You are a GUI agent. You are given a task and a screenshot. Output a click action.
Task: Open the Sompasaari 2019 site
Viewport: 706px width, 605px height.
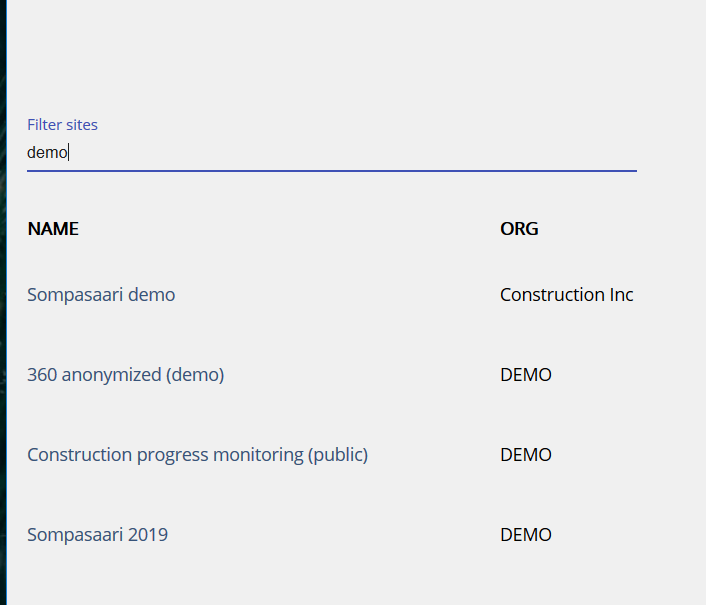pos(97,535)
